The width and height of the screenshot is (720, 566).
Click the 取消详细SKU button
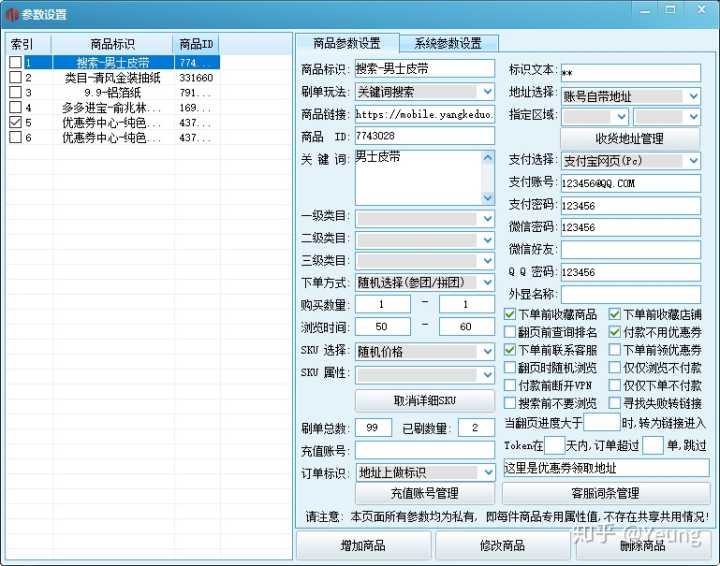click(425, 401)
